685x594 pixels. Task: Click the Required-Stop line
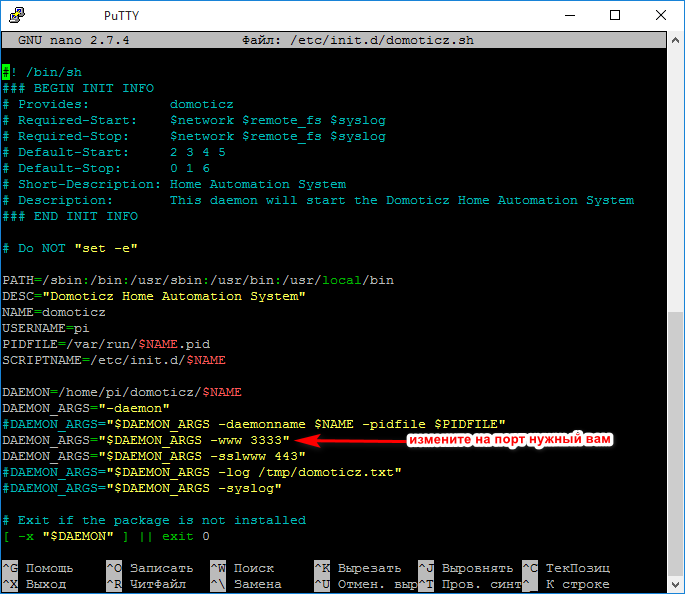click(194, 136)
